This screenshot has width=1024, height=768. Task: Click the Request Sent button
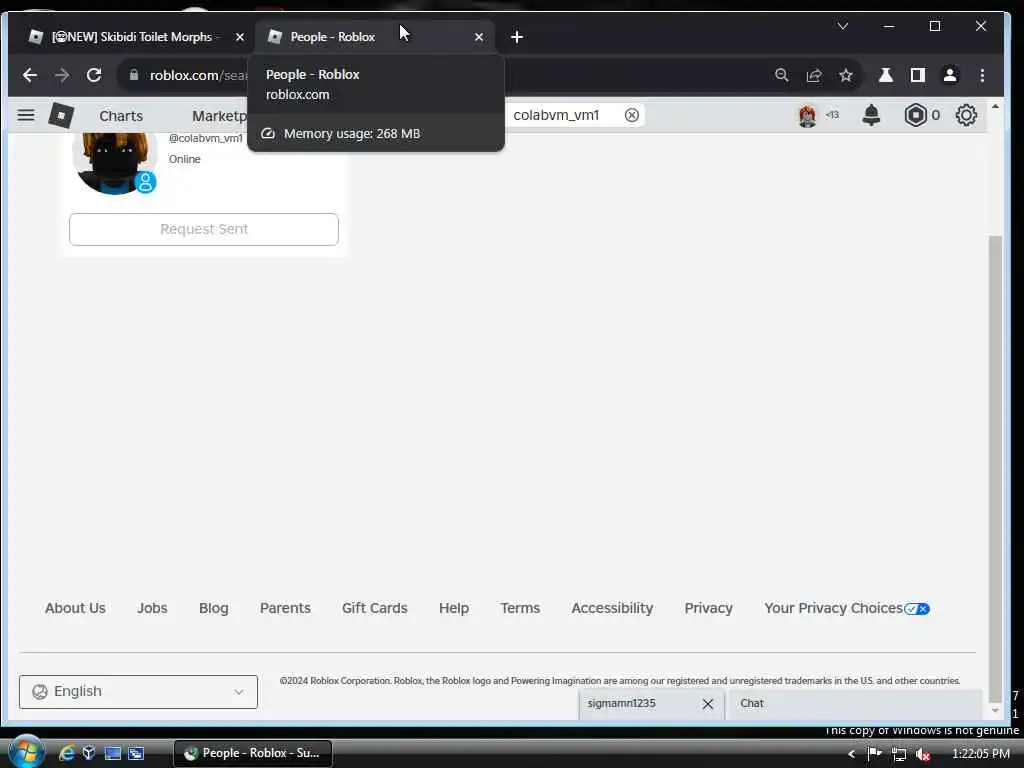[x=204, y=229]
